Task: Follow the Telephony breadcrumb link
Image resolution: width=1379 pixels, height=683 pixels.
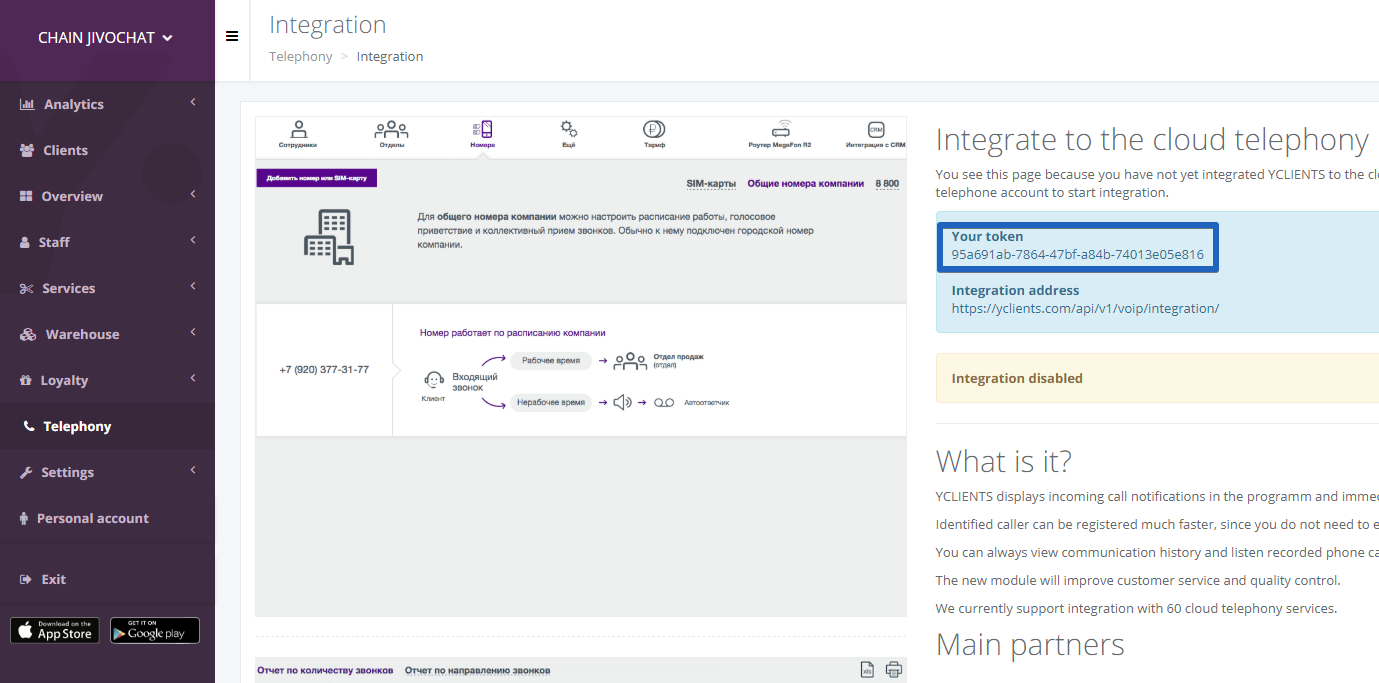Action: pyautogui.click(x=300, y=56)
